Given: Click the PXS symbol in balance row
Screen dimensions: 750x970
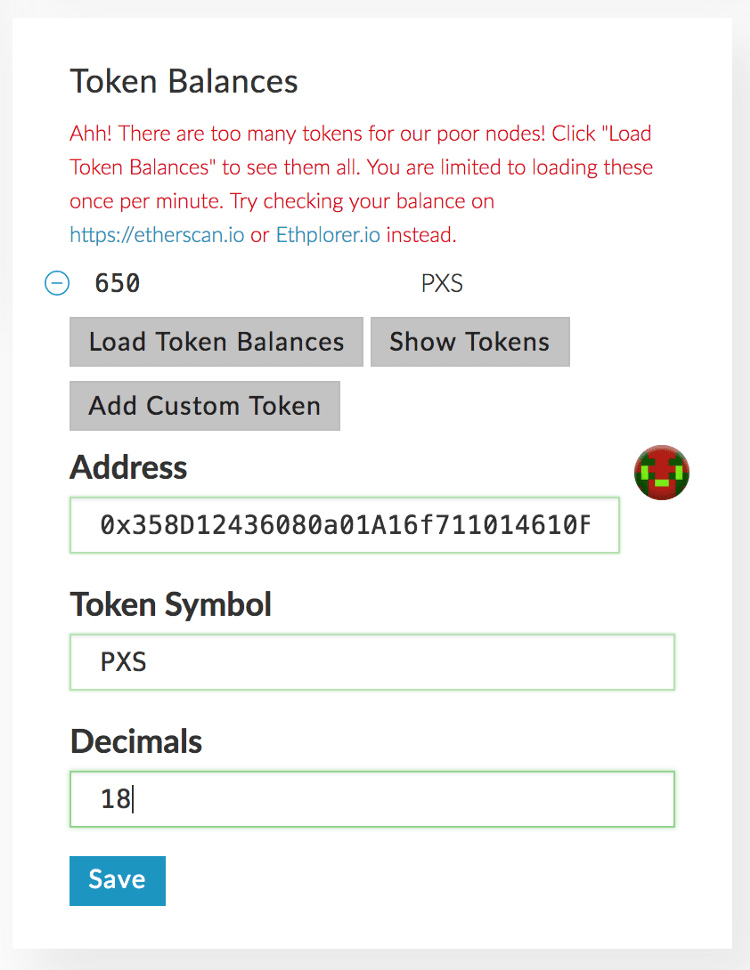Looking at the screenshot, I should [x=442, y=284].
